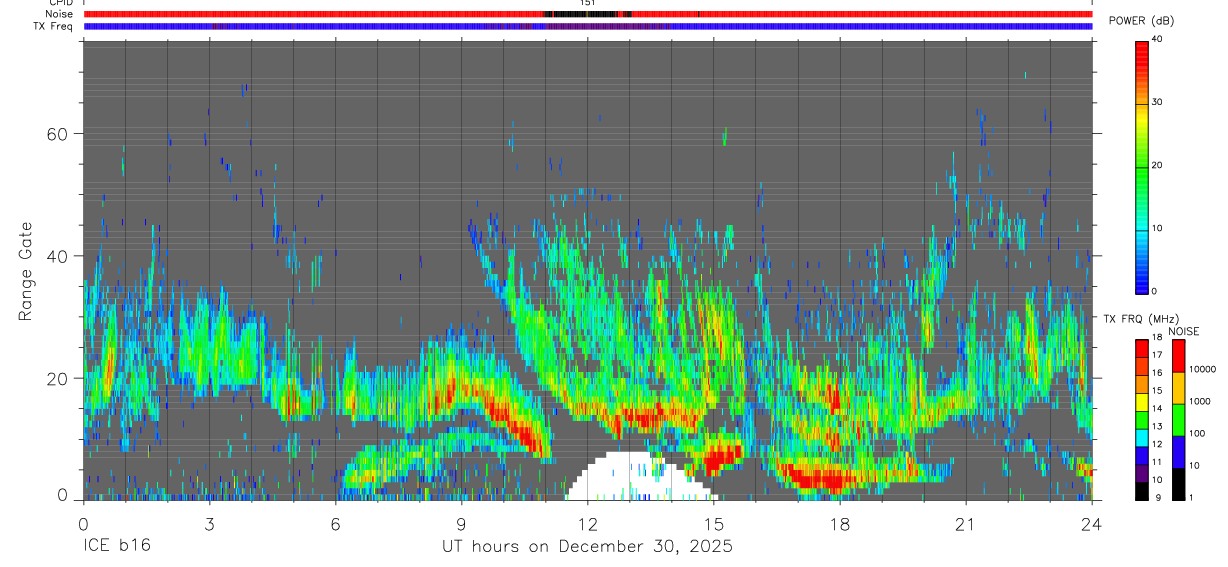The width and height of the screenshot is (1228, 567).
Task: Click the red 17–18 MHz TX FRQ swatch
Action: pyautogui.click(x=1142, y=349)
